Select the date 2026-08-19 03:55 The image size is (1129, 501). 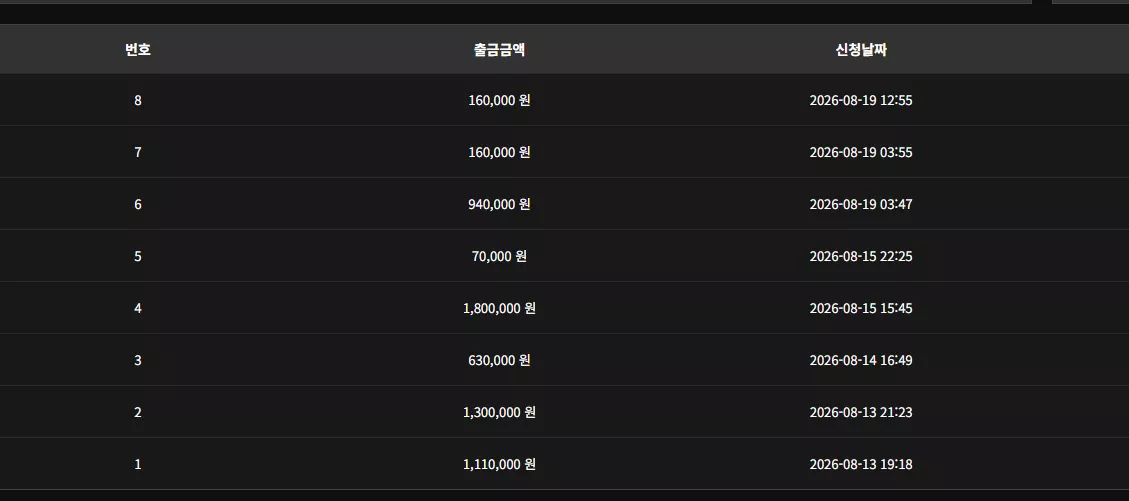(860, 153)
